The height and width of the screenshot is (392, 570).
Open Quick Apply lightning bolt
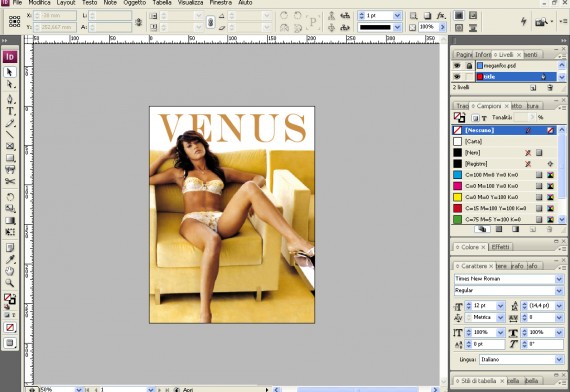pos(523,21)
